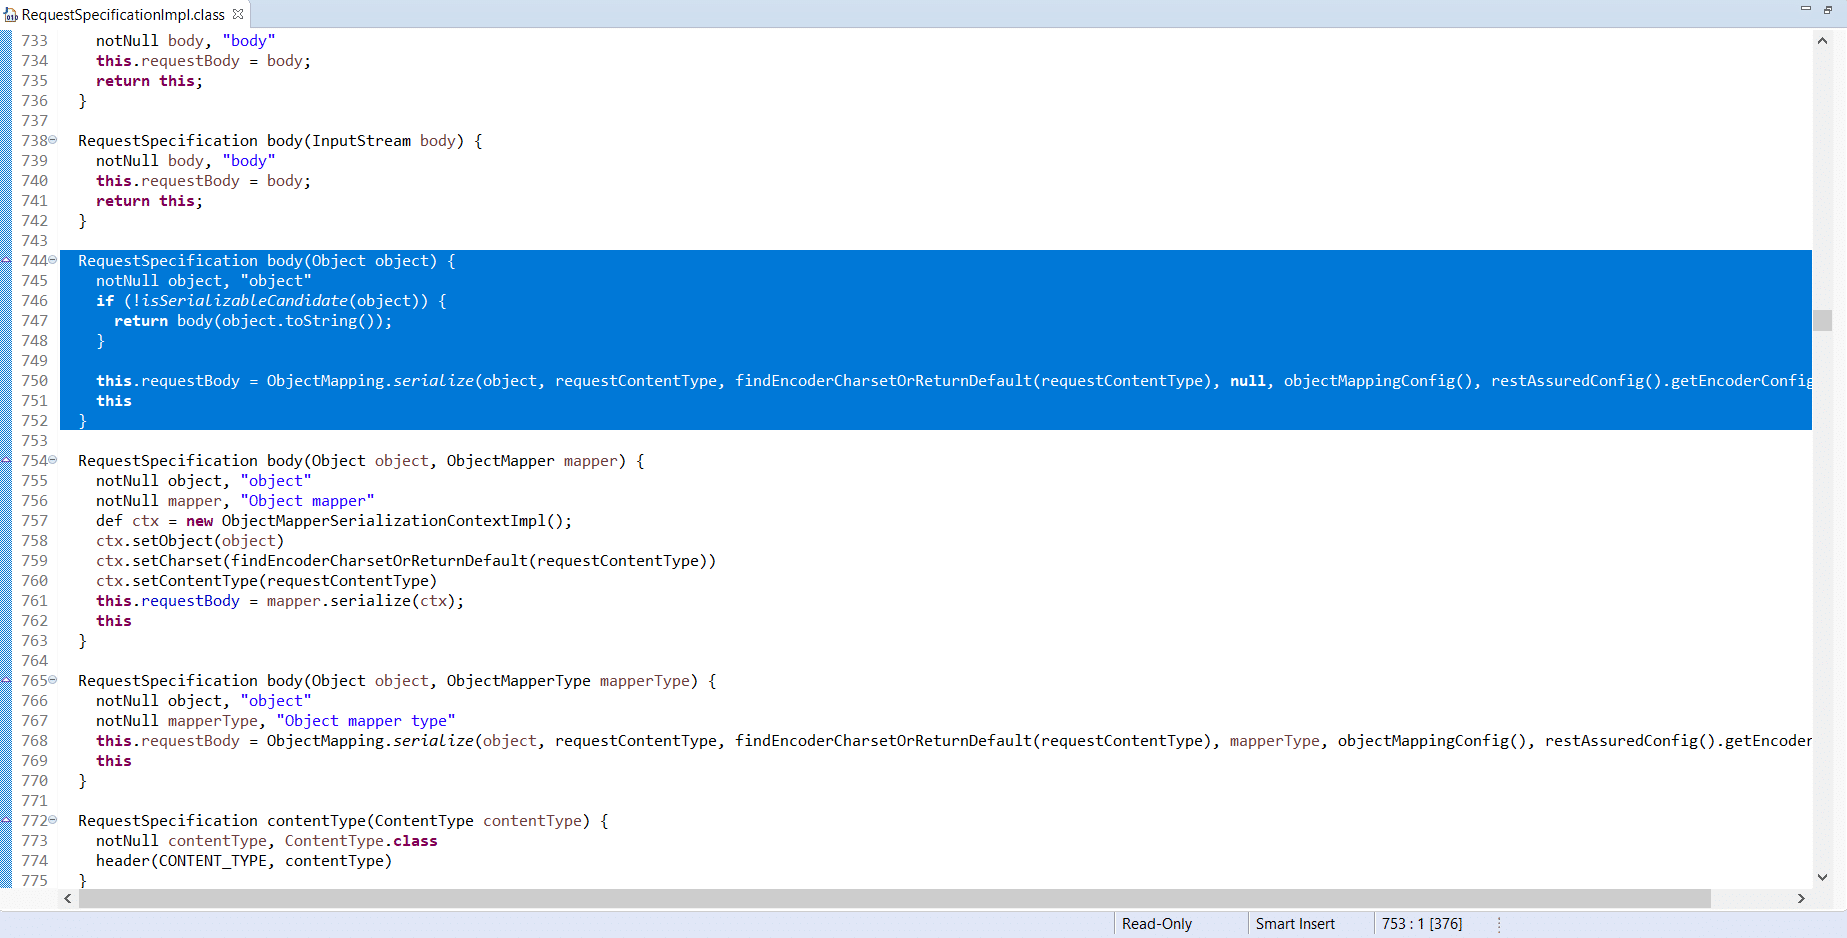Click the annotation marker next to line 765

8,680
